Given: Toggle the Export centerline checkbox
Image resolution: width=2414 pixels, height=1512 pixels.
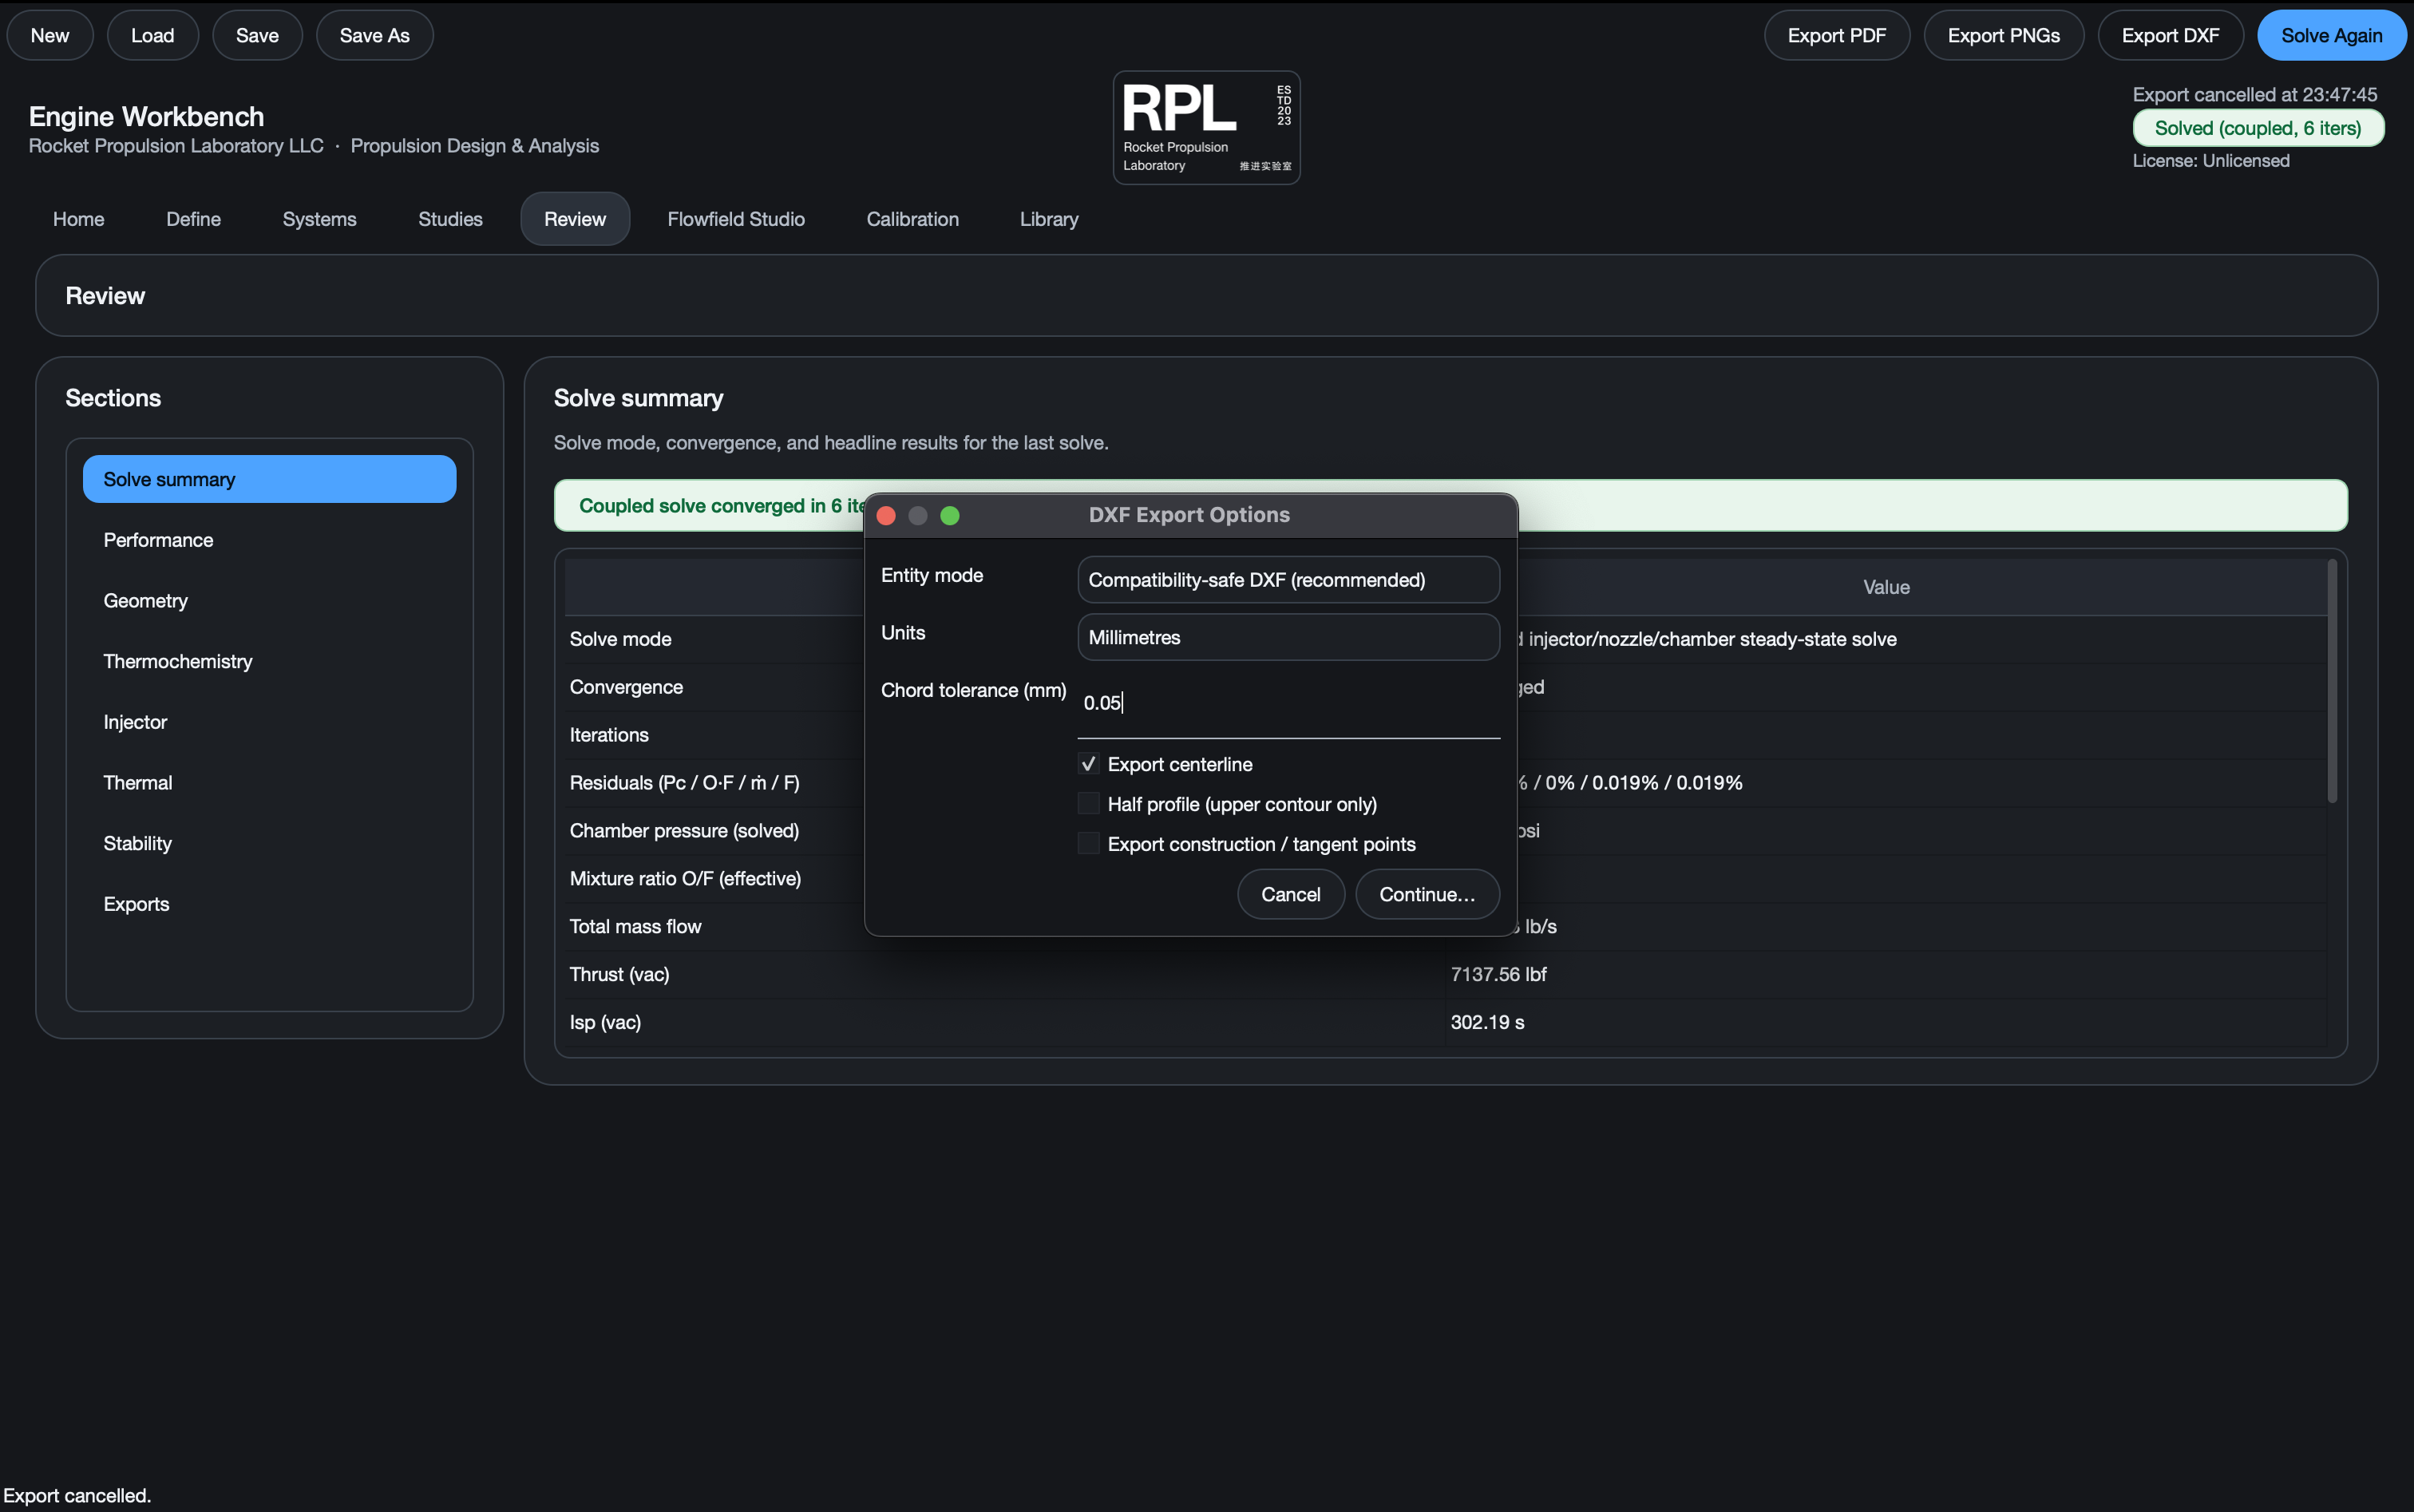Looking at the screenshot, I should 1088,764.
